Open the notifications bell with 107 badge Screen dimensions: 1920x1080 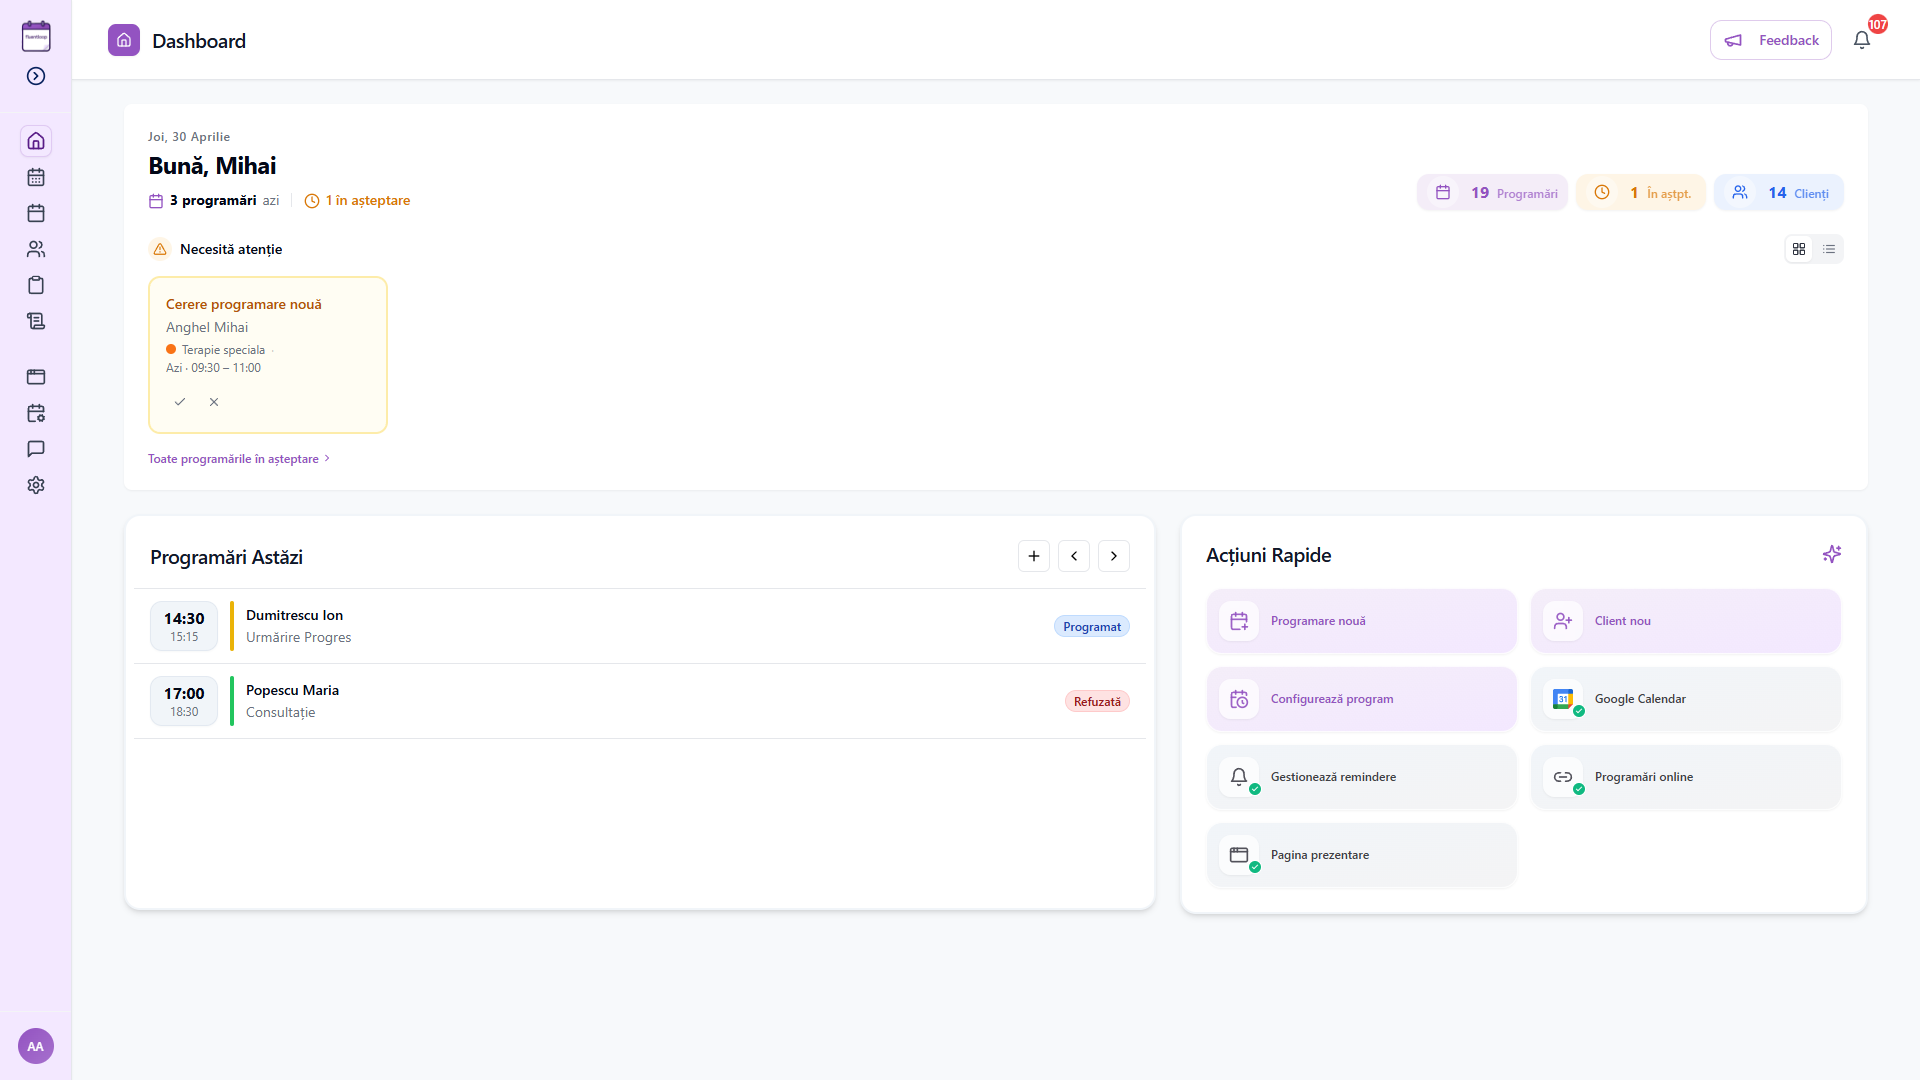coord(1862,40)
